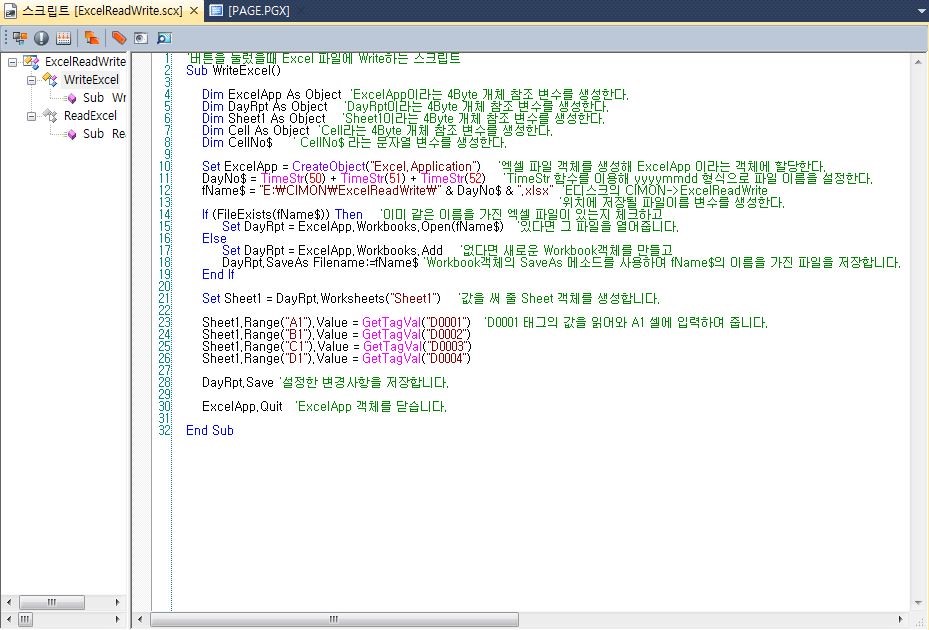929x630 pixels.
Task: Click the code editor horizontal scrollbar thumb
Action: 334,619
